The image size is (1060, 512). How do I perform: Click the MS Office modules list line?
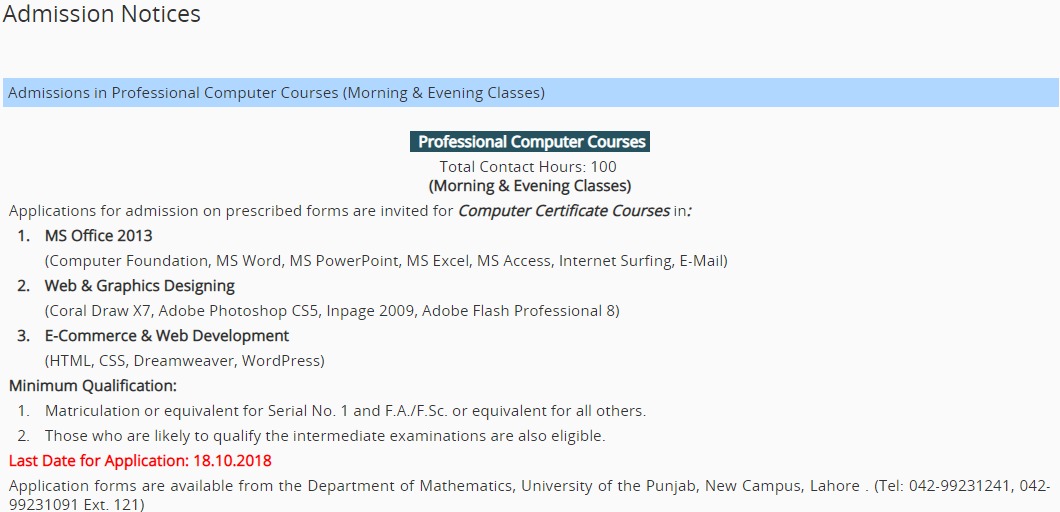click(x=386, y=260)
